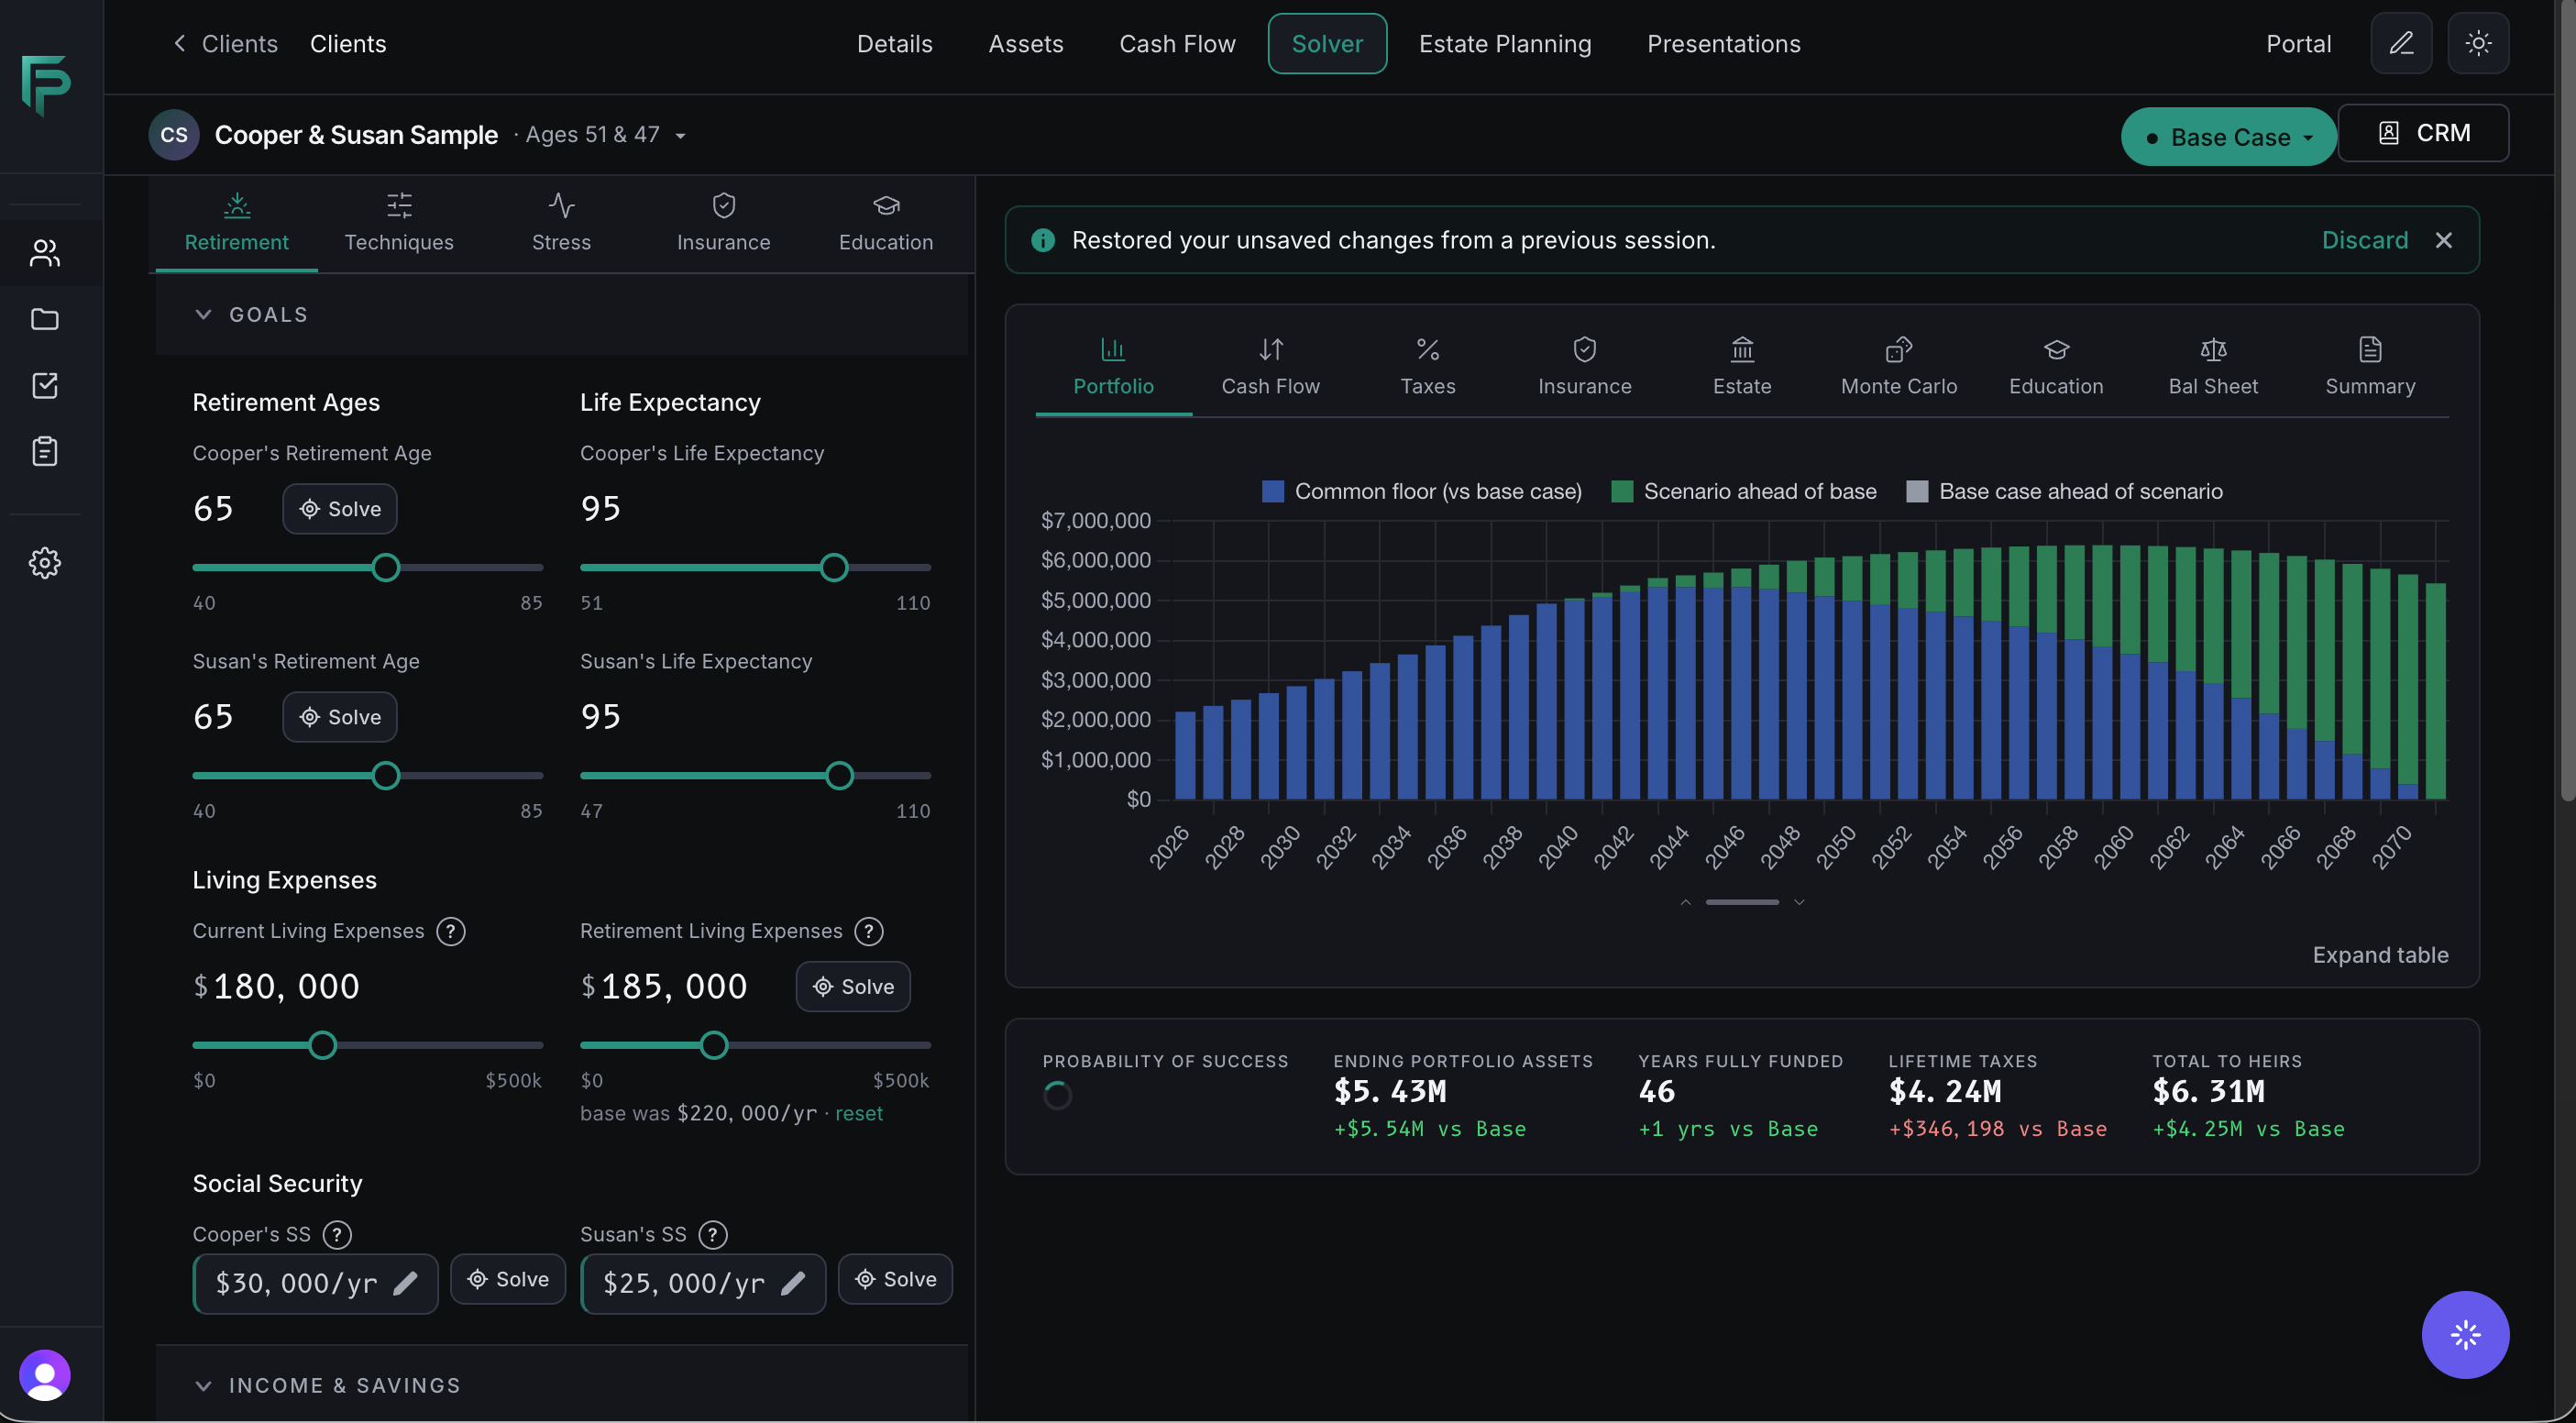Click Current Living Expenses help icon
Screen dimensions: 2576x1423
pos(451,931)
